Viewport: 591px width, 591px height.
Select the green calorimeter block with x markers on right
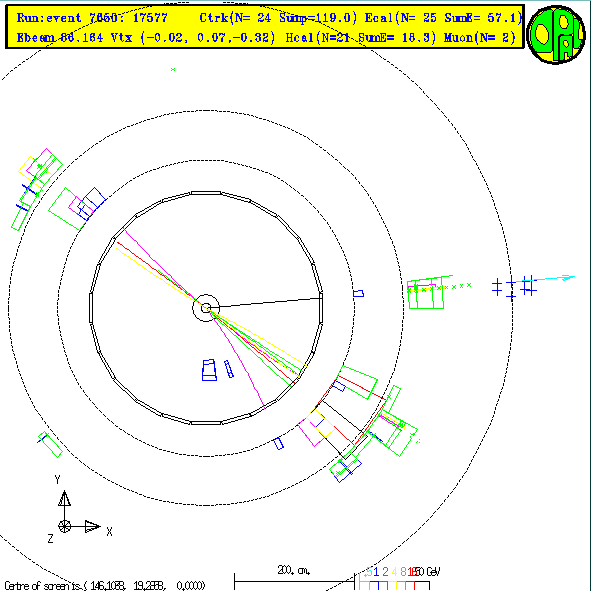coord(426,294)
